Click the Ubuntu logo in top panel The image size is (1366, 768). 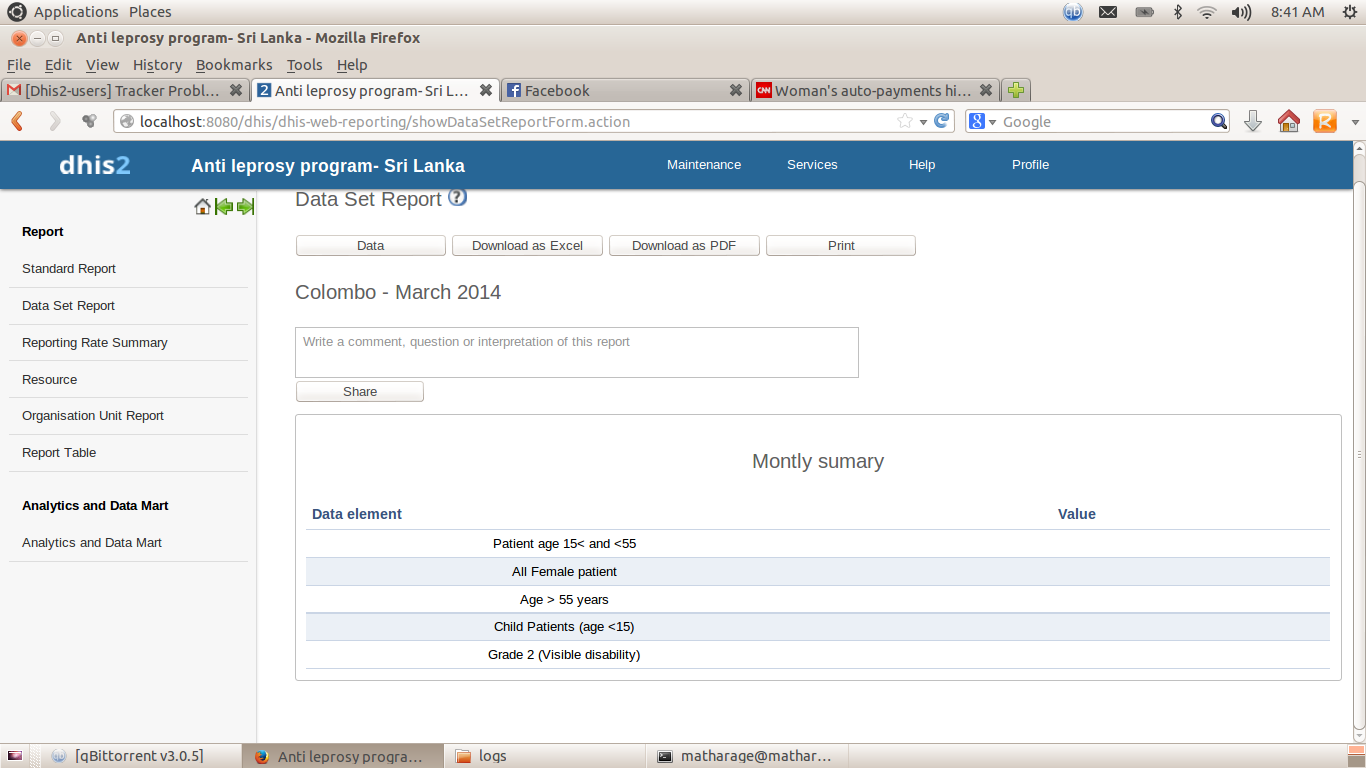pyautogui.click(x=17, y=12)
